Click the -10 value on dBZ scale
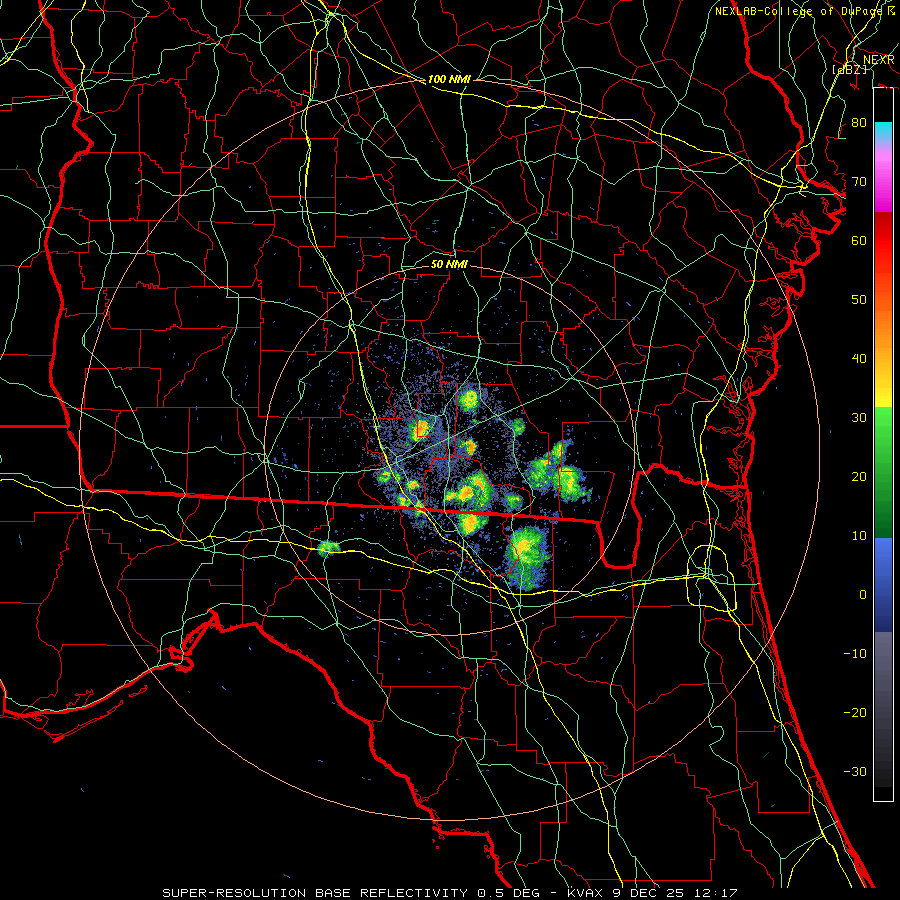Image resolution: width=900 pixels, height=900 pixels. click(855, 654)
